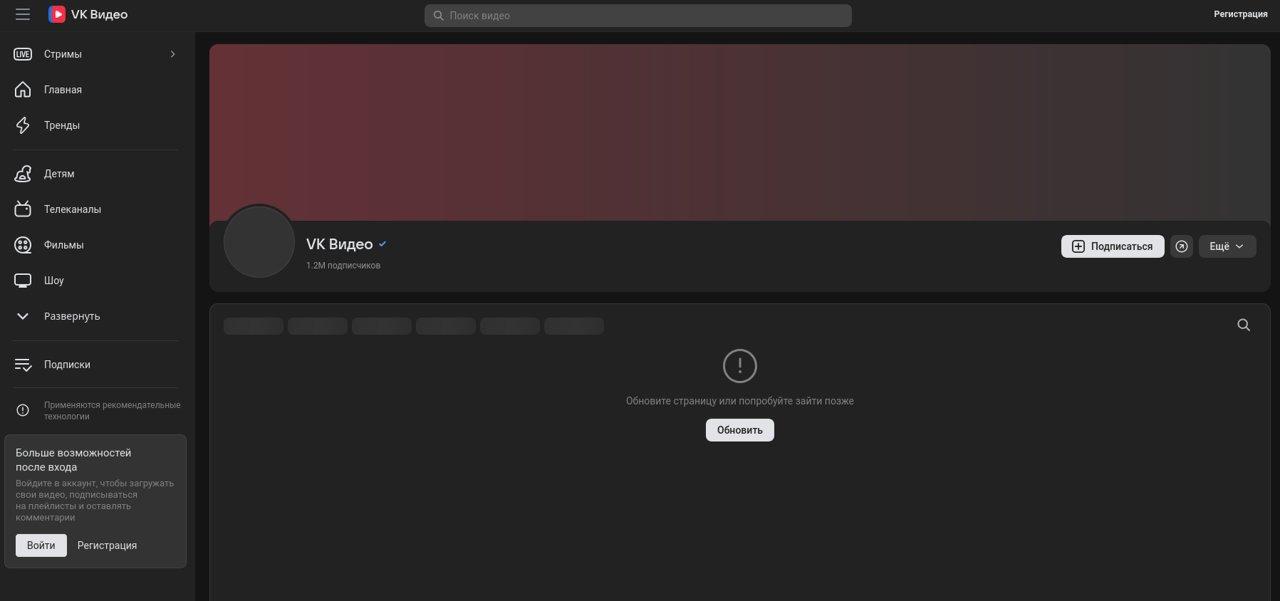Click the search icon in the channel panel
This screenshot has width=1280, height=601.
pyautogui.click(x=1243, y=324)
